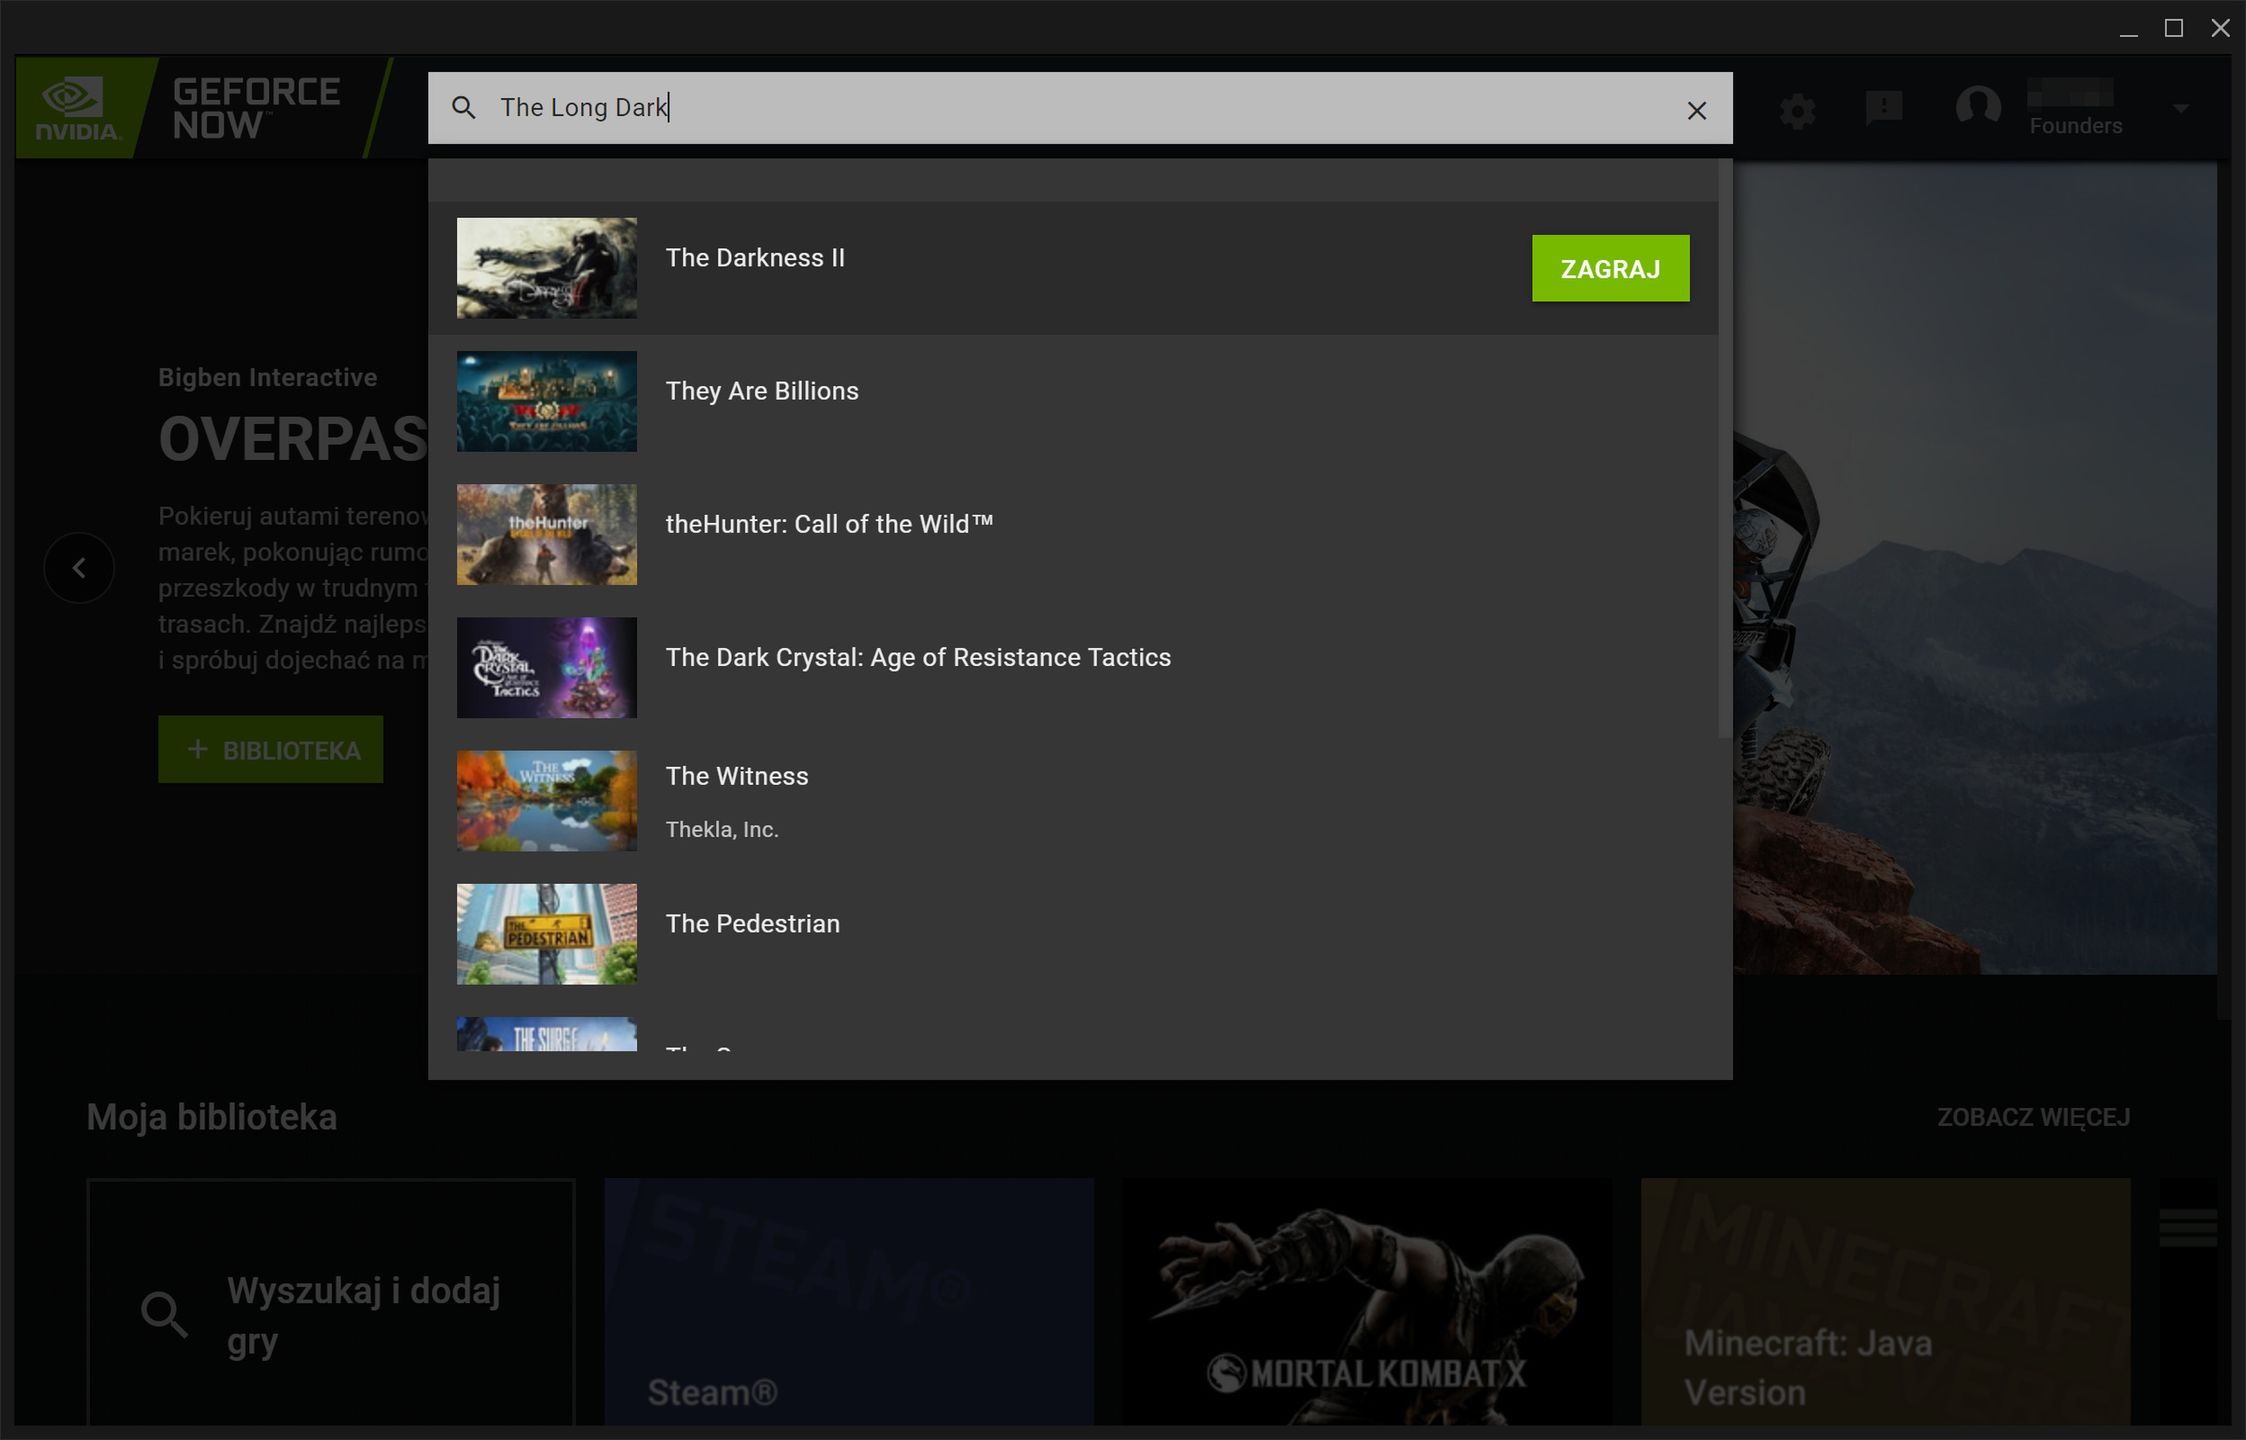This screenshot has width=2246, height=1440.
Task: Open the feedback notification icon
Action: tap(1884, 108)
